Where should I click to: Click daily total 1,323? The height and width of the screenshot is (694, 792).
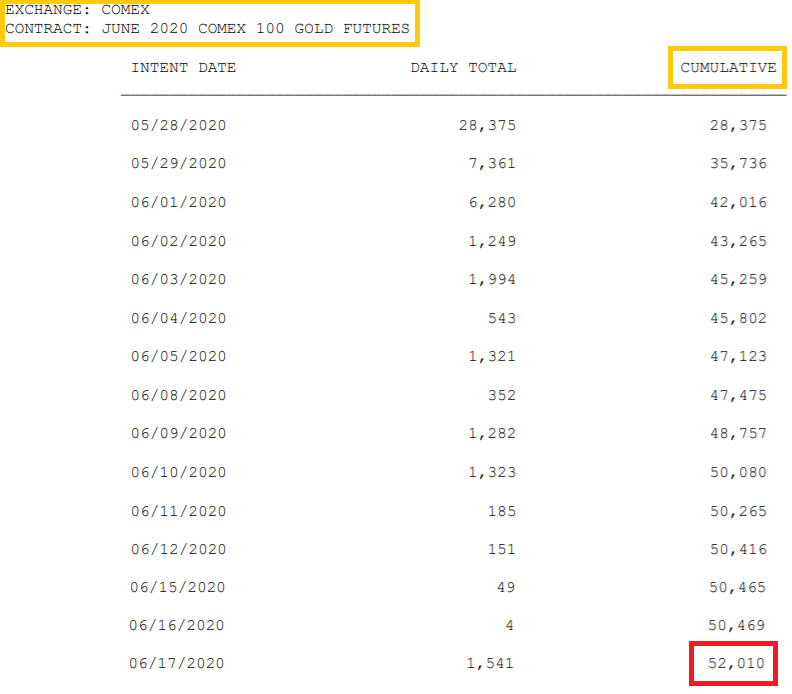coord(492,472)
